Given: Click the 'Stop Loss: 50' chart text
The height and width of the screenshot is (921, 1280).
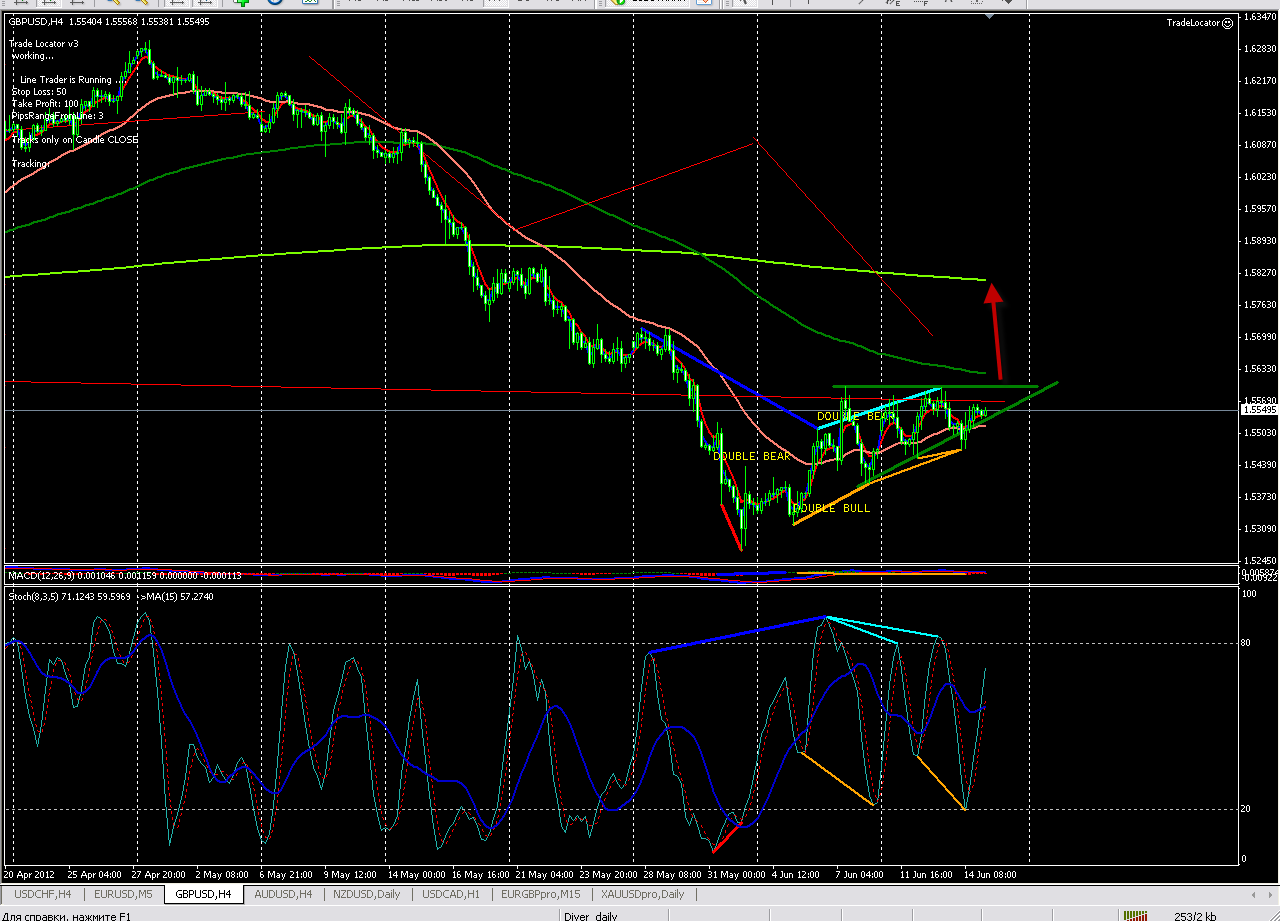Looking at the screenshot, I should point(39,91).
